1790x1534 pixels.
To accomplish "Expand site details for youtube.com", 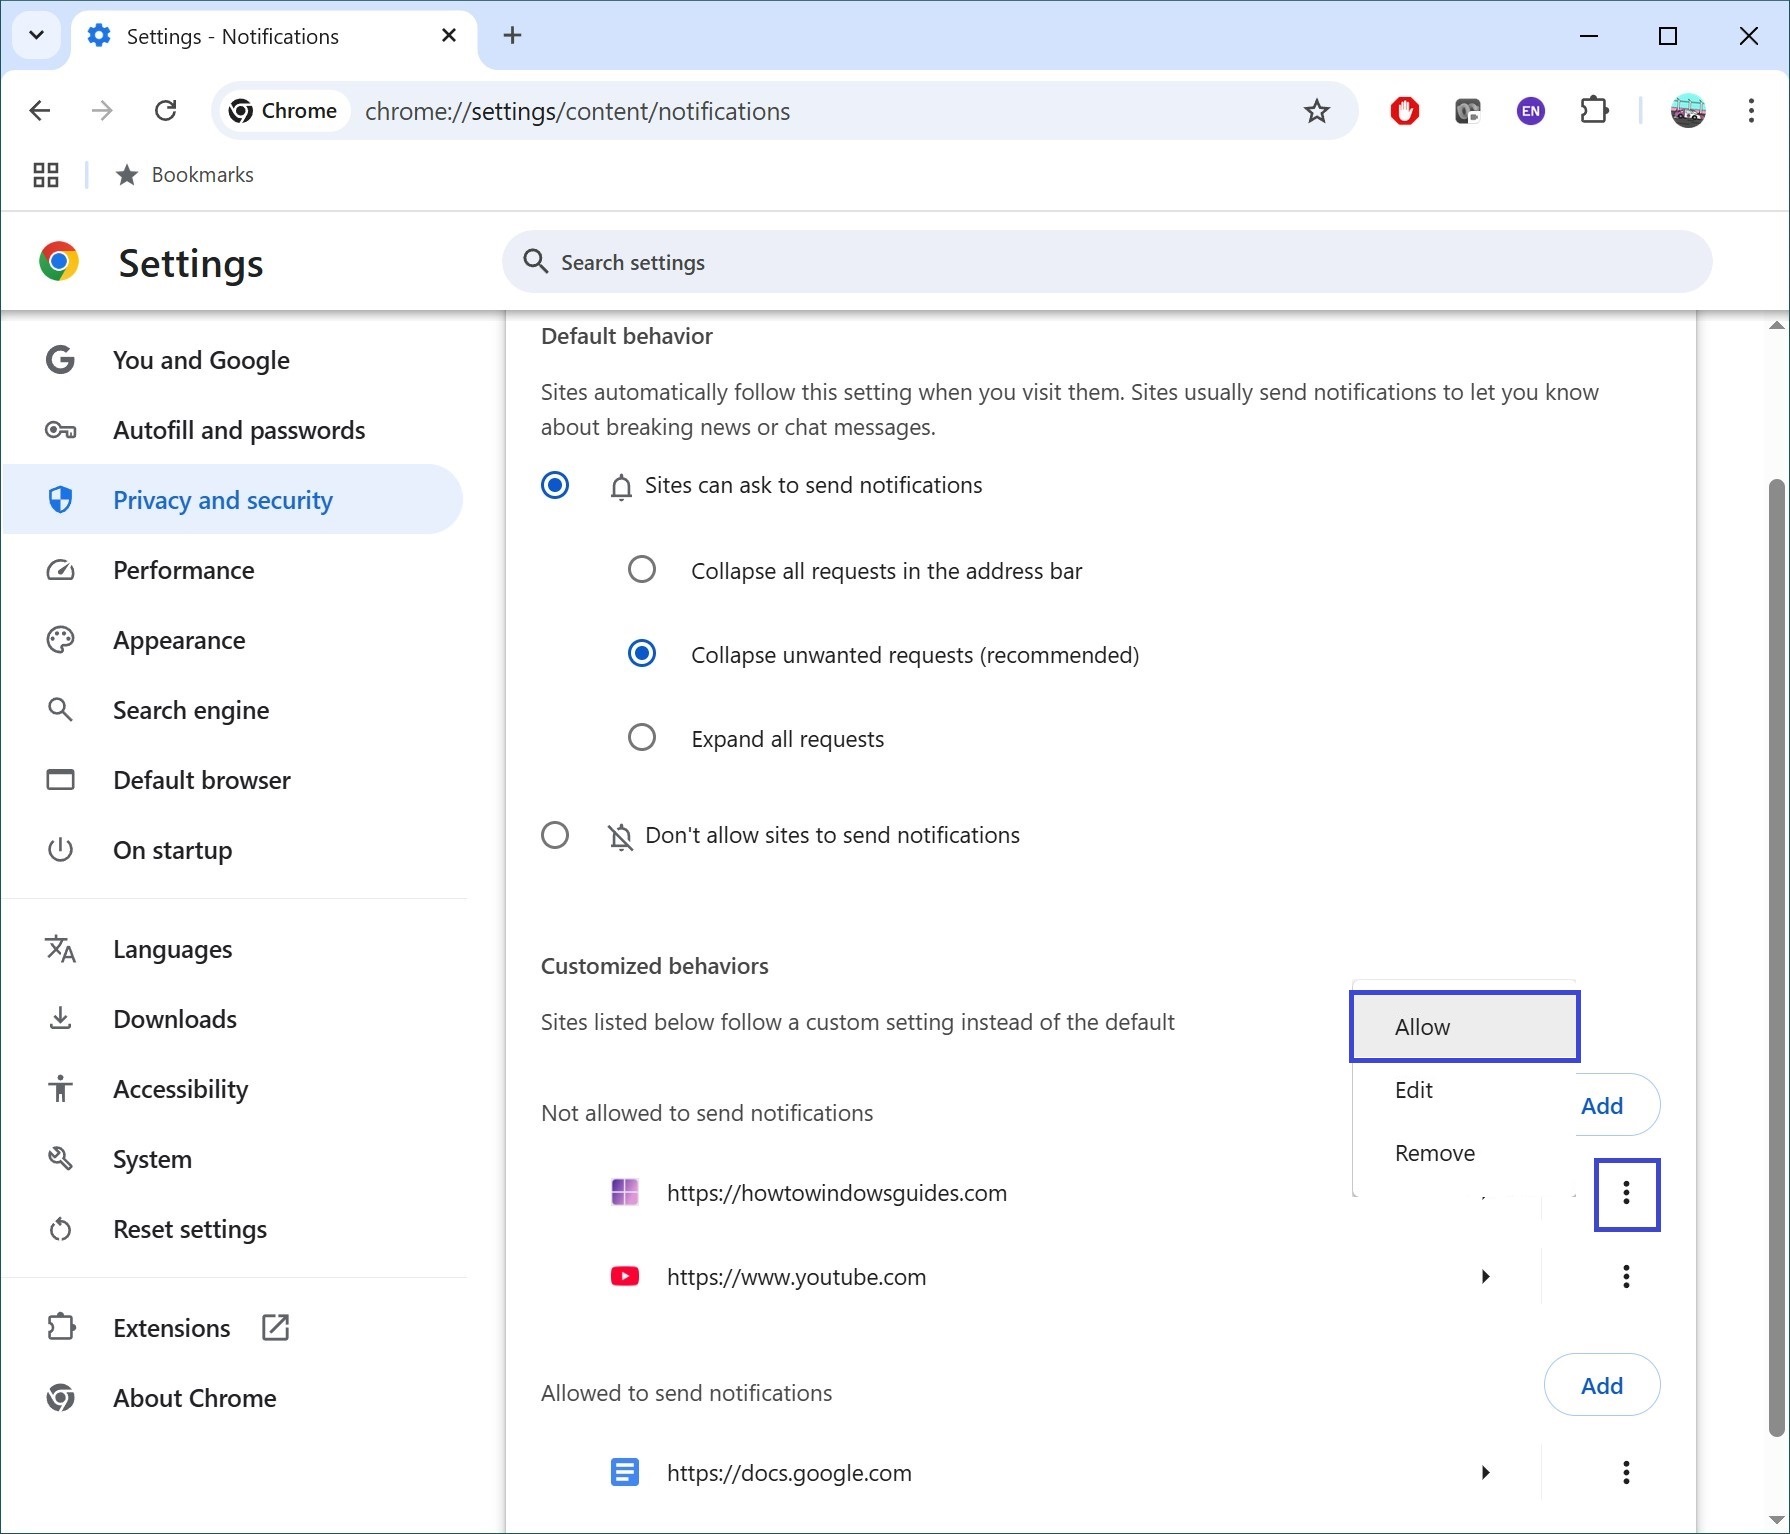I will click(x=1486, y=1277).
